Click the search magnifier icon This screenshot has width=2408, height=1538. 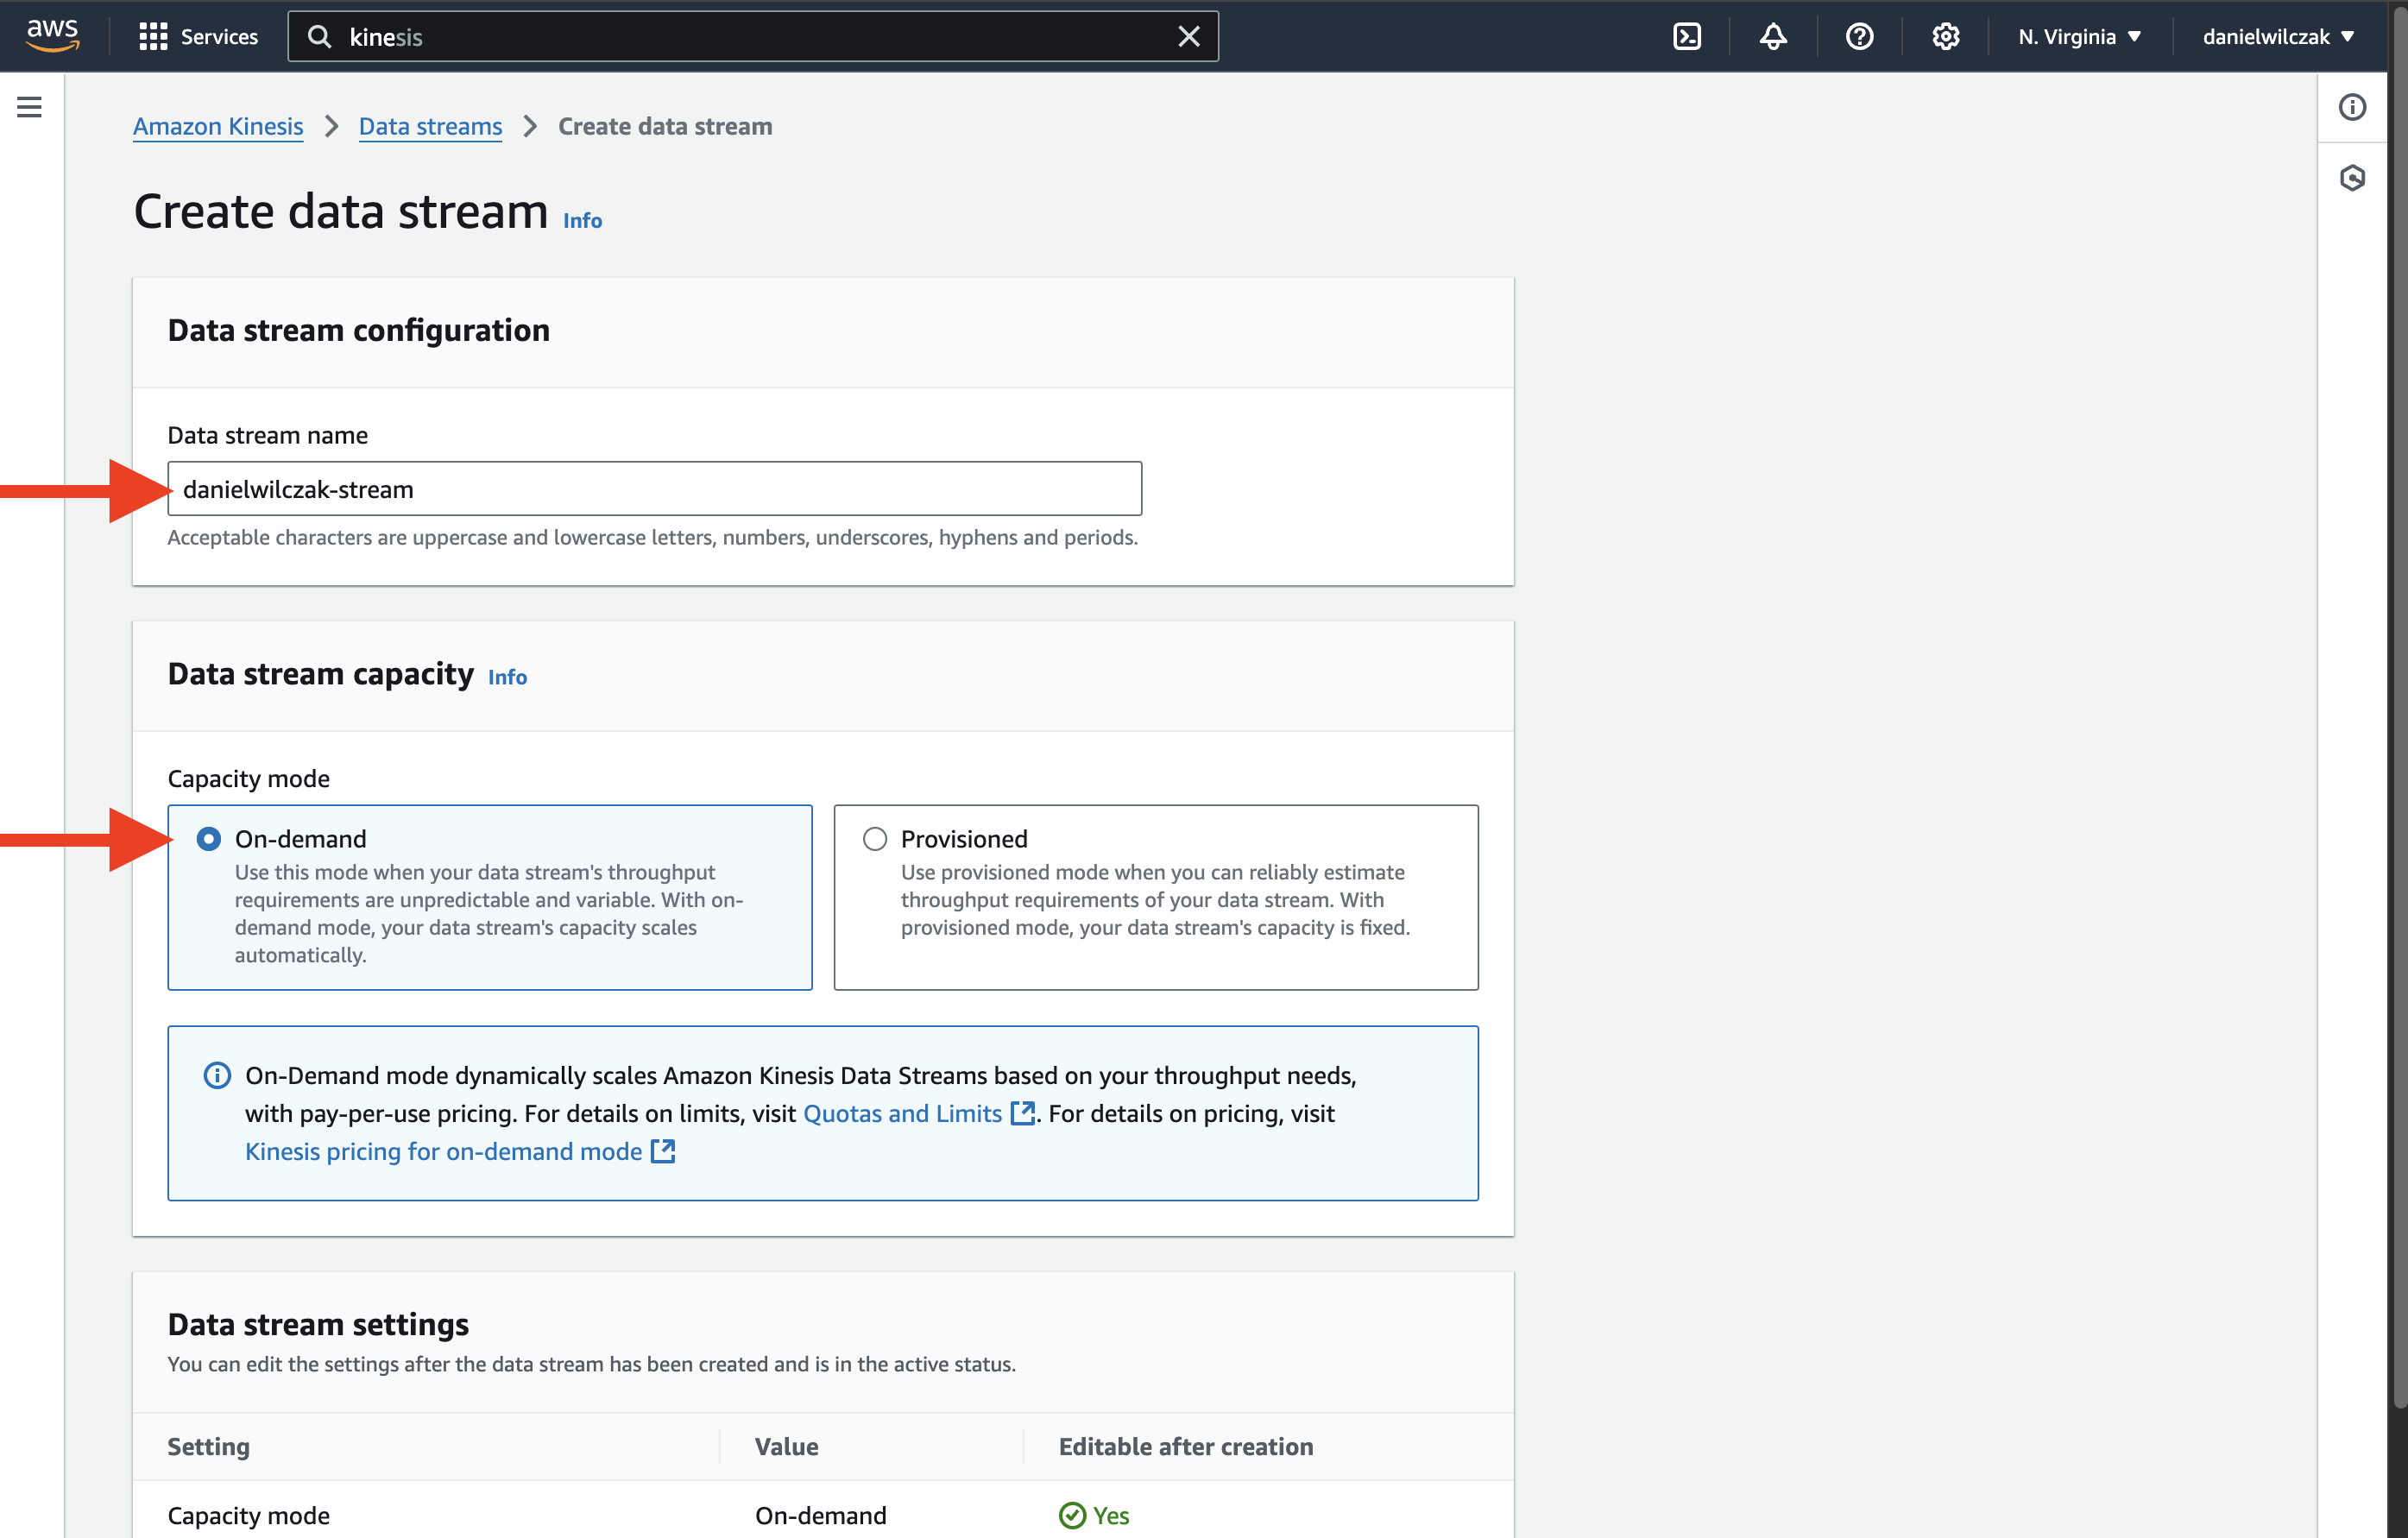319,37
